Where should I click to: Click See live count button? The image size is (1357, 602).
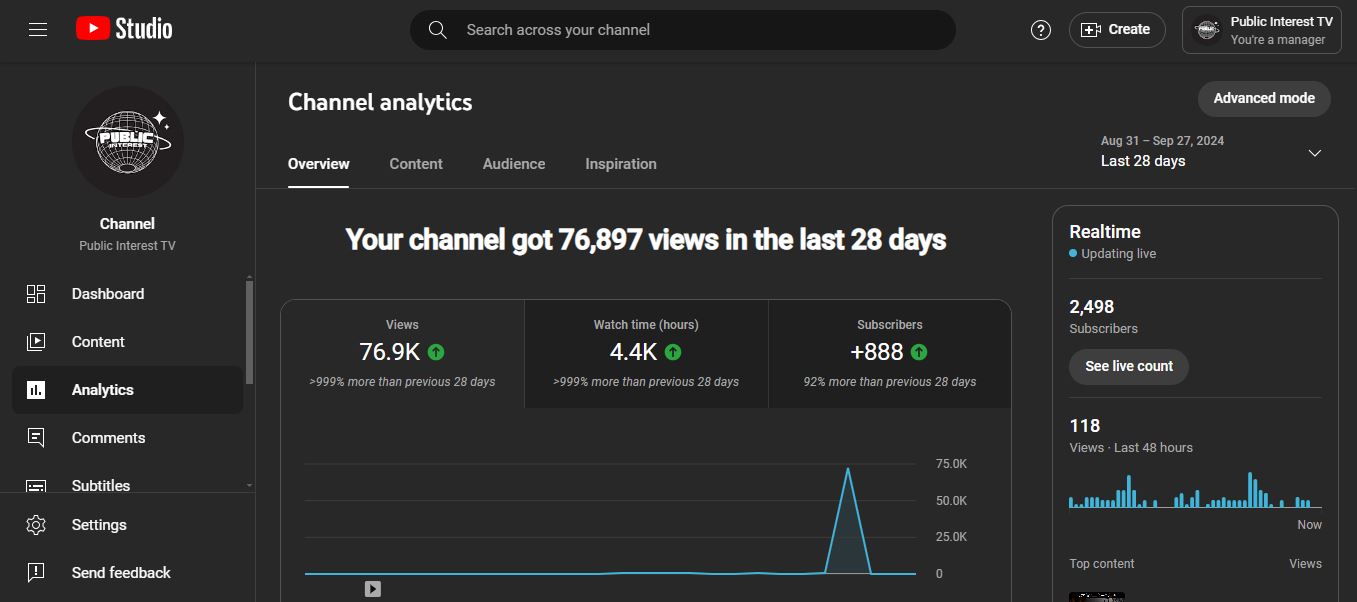pyautogui.click(x=1128, y=366)
